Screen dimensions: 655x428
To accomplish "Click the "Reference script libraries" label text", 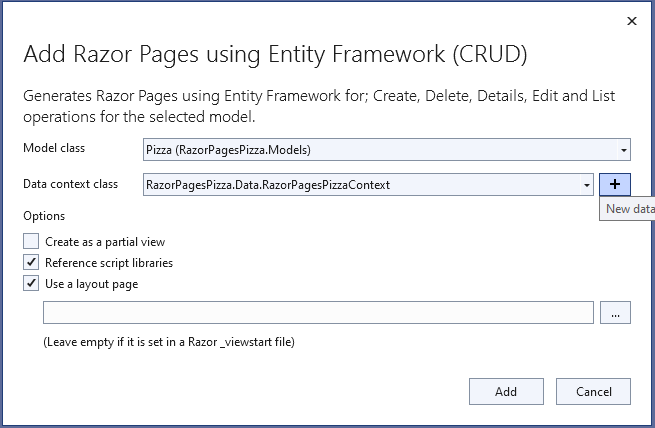I will (109, 262).
